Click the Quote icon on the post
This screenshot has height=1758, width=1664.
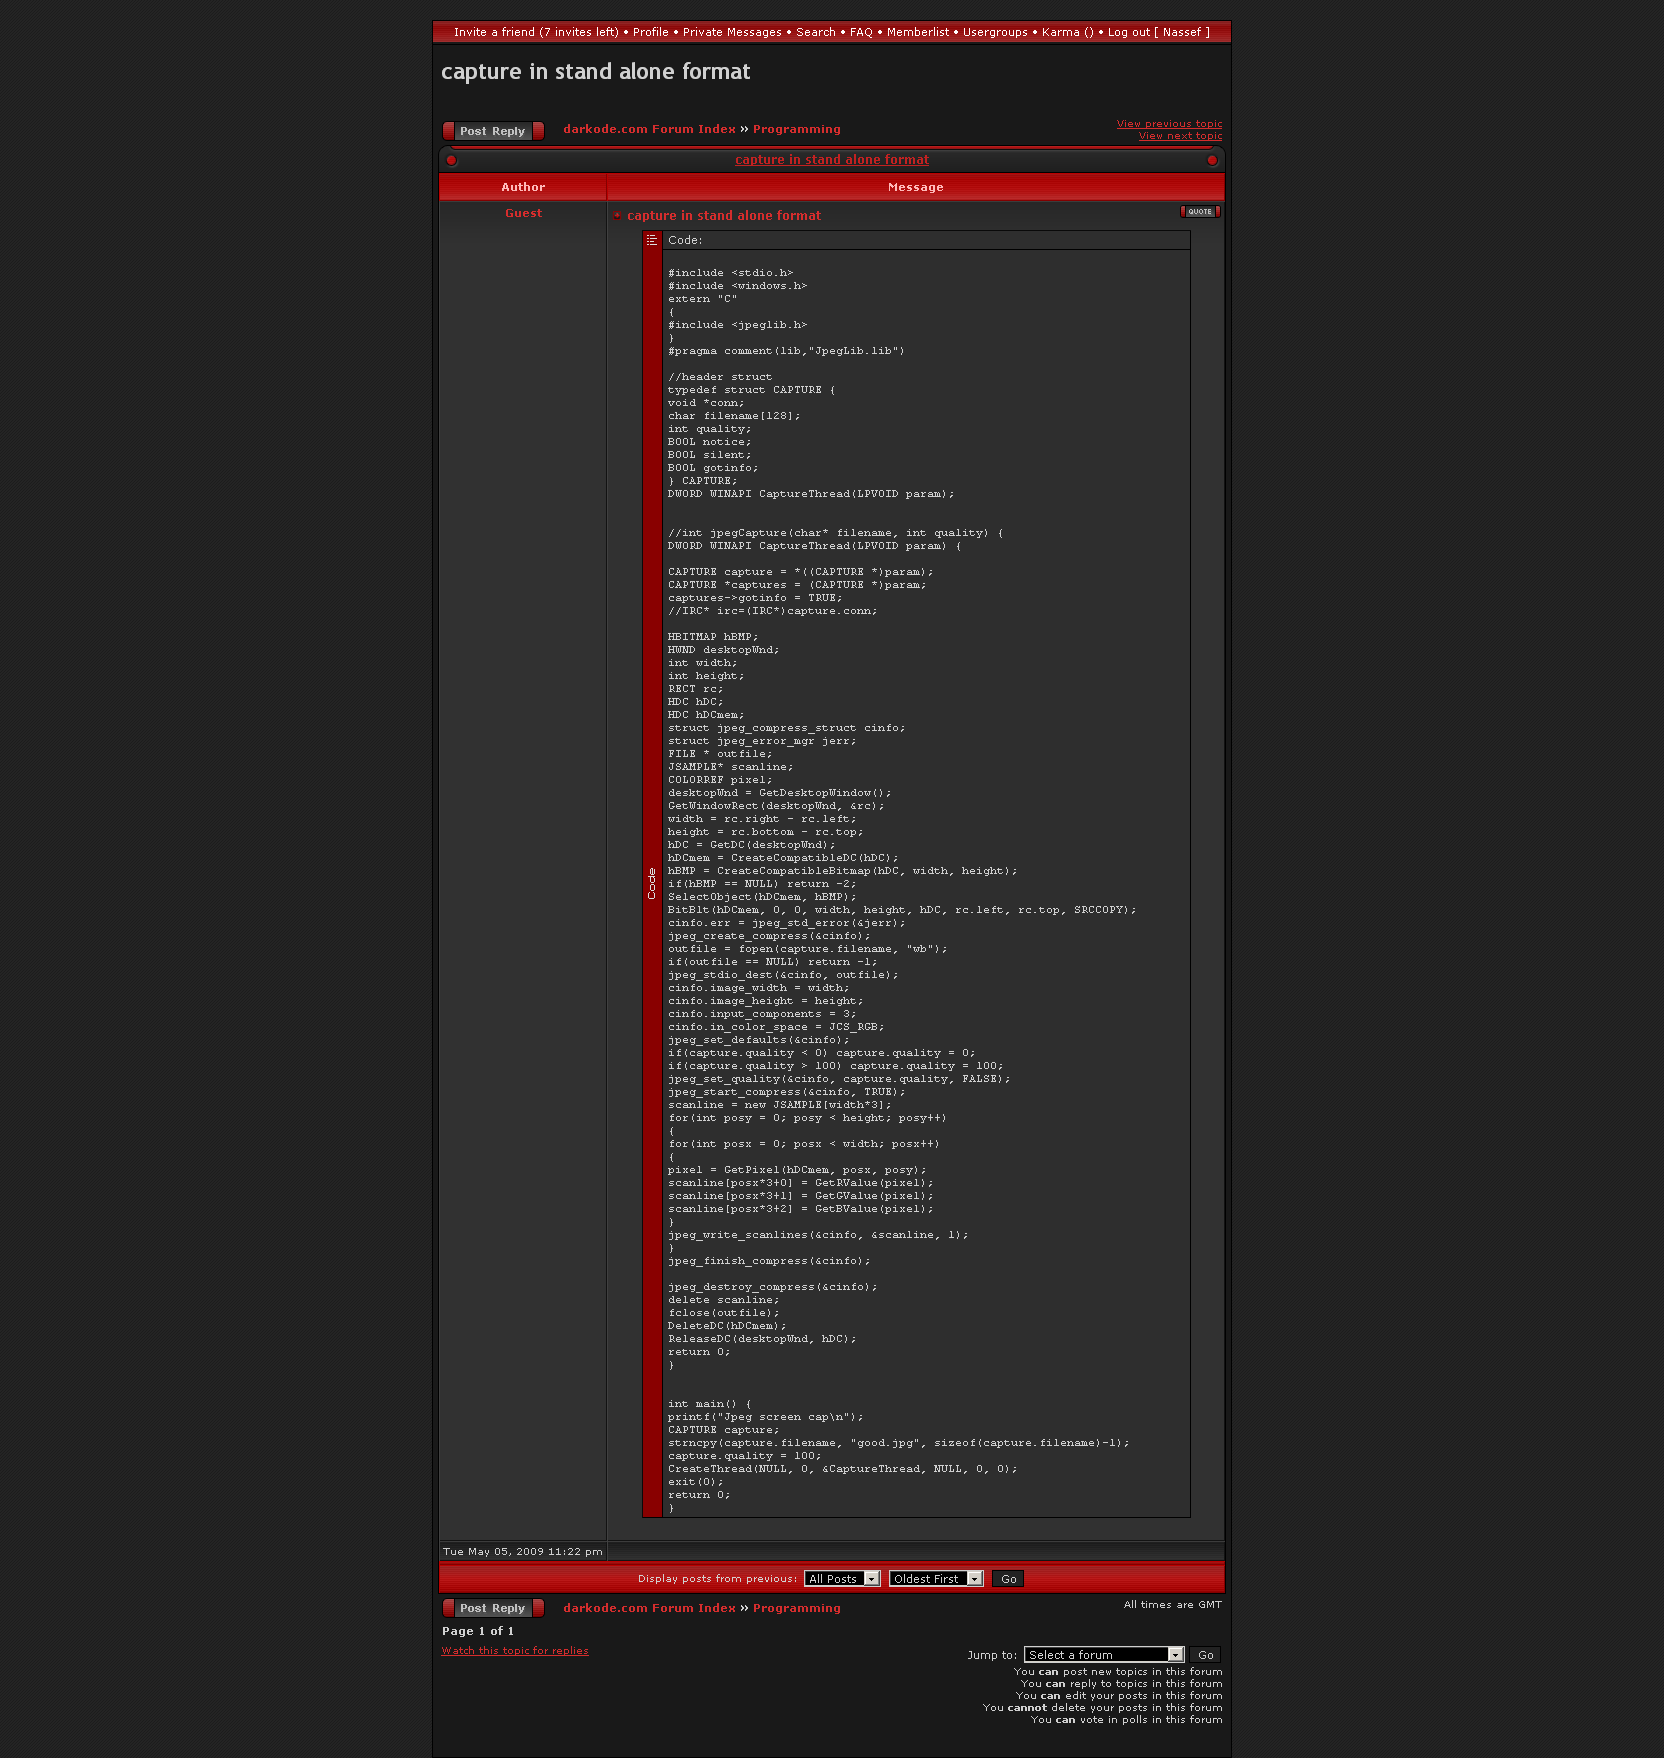(1200, 212)
